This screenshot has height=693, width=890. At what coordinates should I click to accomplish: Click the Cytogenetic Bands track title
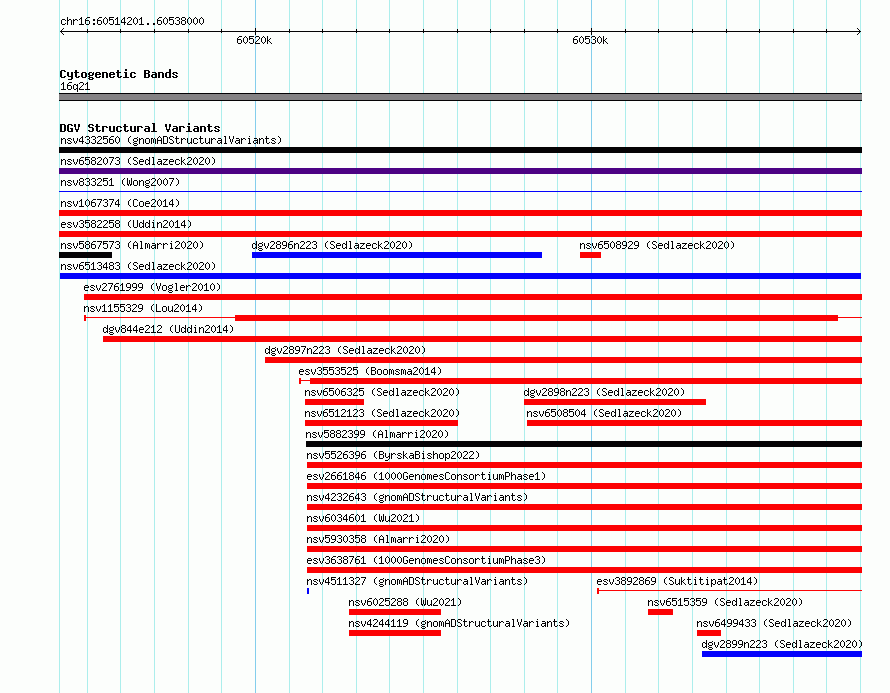119,74
